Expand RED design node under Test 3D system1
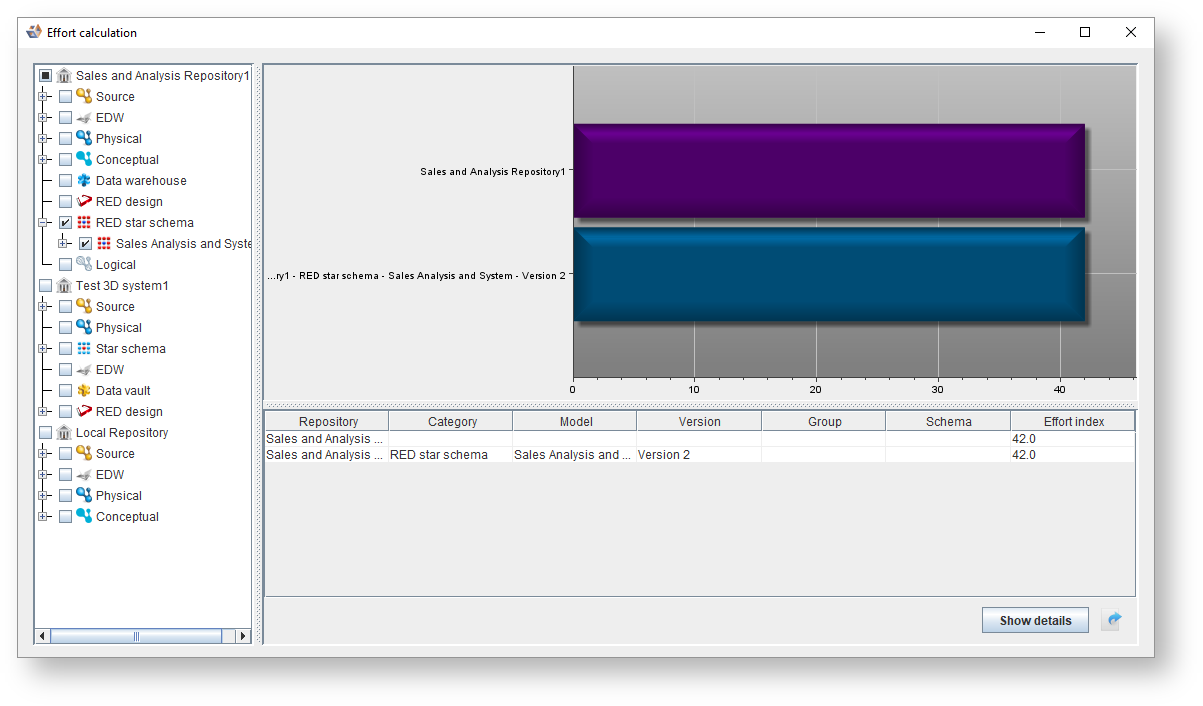Screen dimensions: 1203x706 (x=43, y=412)
